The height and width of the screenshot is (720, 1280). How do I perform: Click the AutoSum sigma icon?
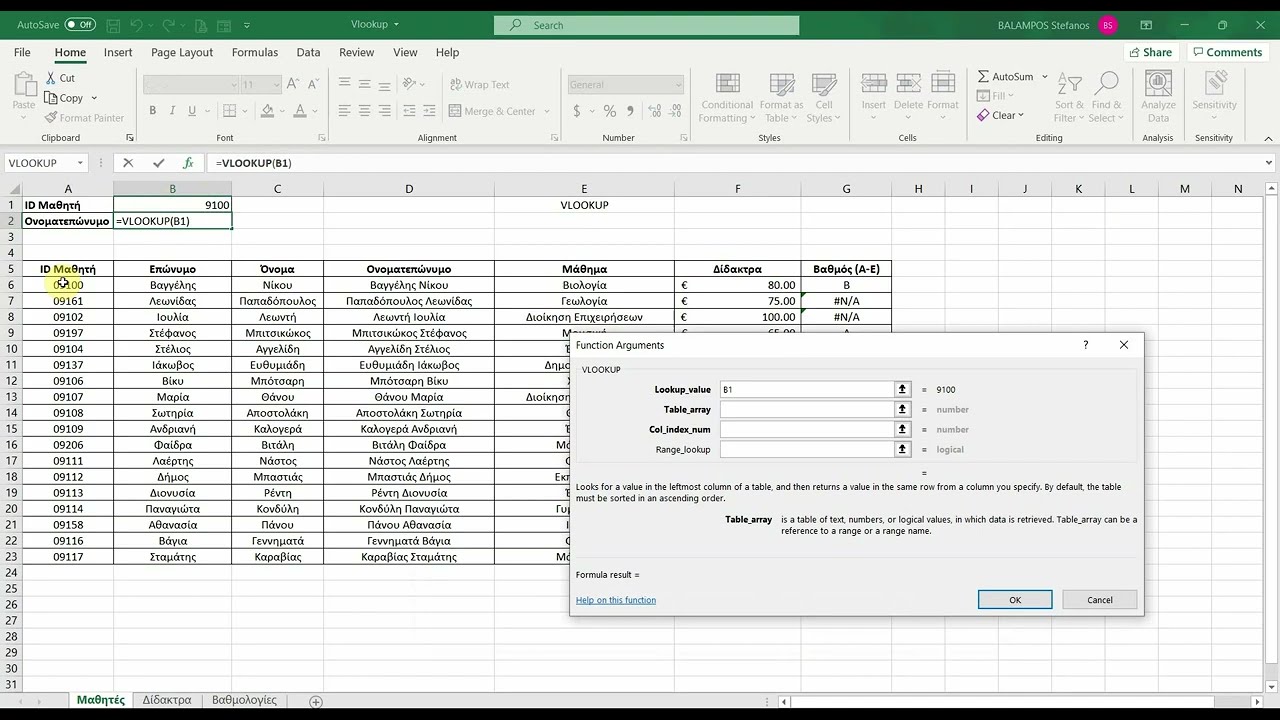[x=984, y=76]
